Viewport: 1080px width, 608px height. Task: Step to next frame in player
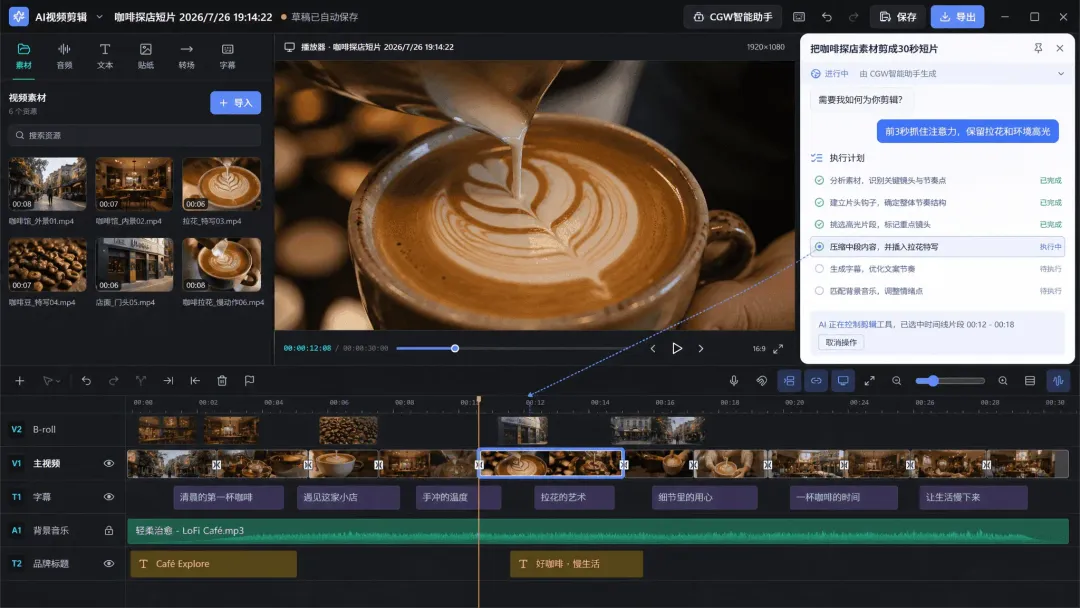pyautogui.click(x=701, y=348)
